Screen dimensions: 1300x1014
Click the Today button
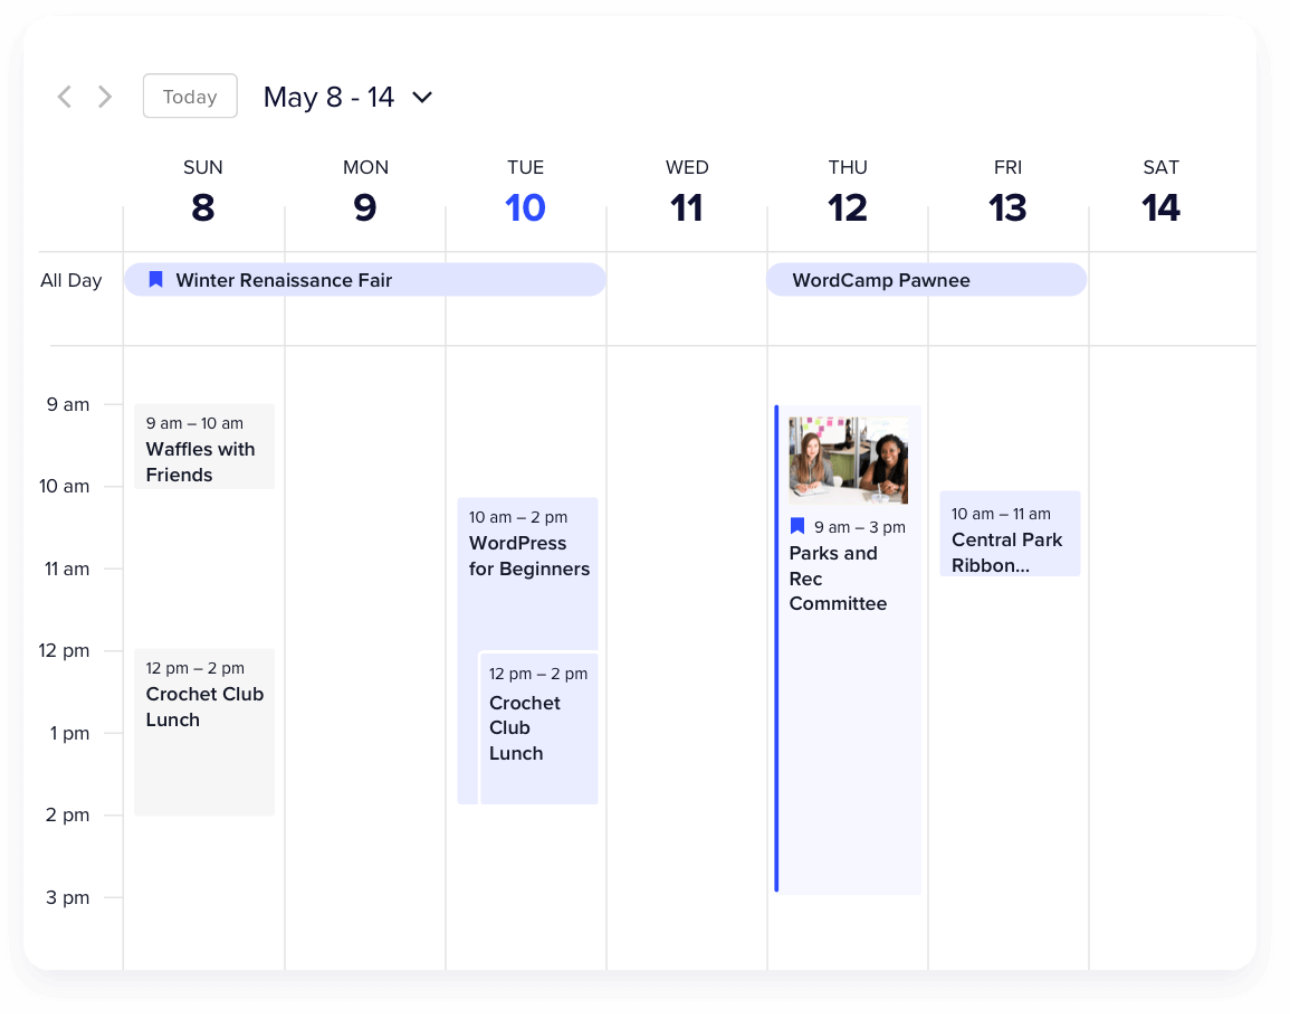tap(189, 96)
